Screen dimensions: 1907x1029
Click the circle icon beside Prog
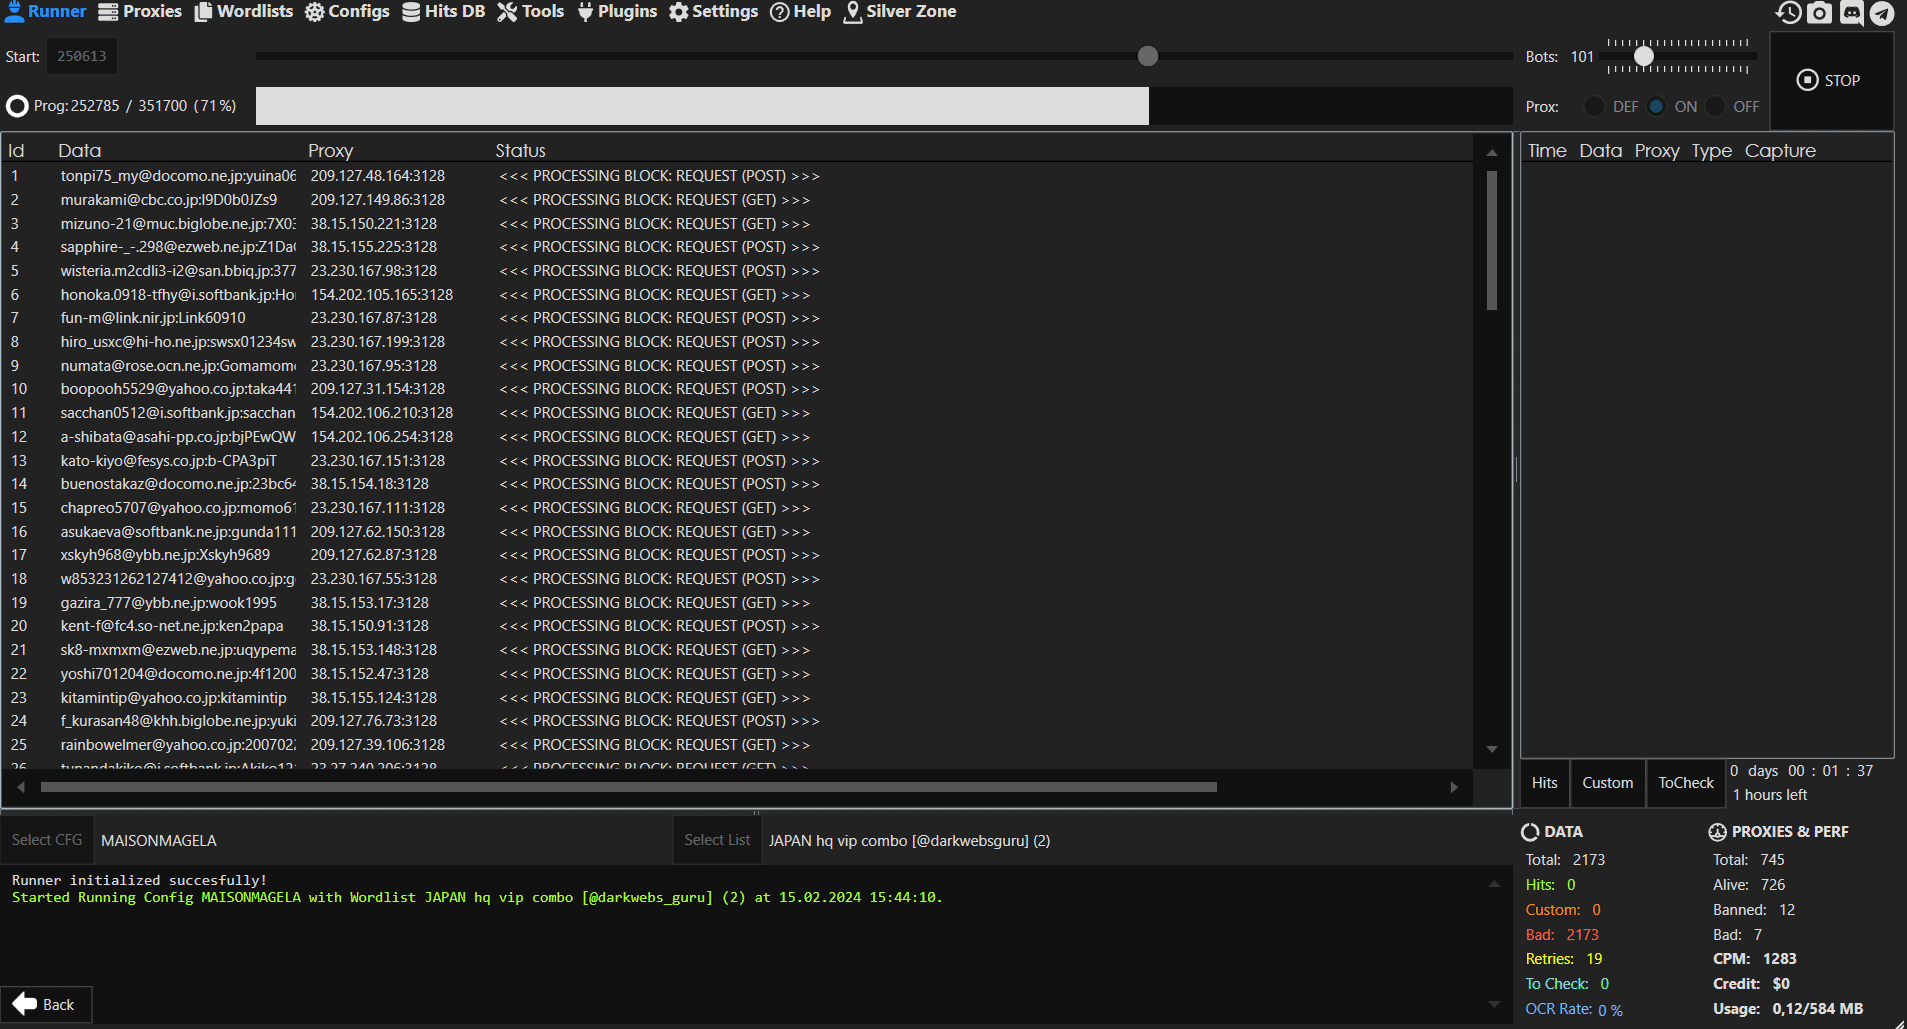(17, 106)
